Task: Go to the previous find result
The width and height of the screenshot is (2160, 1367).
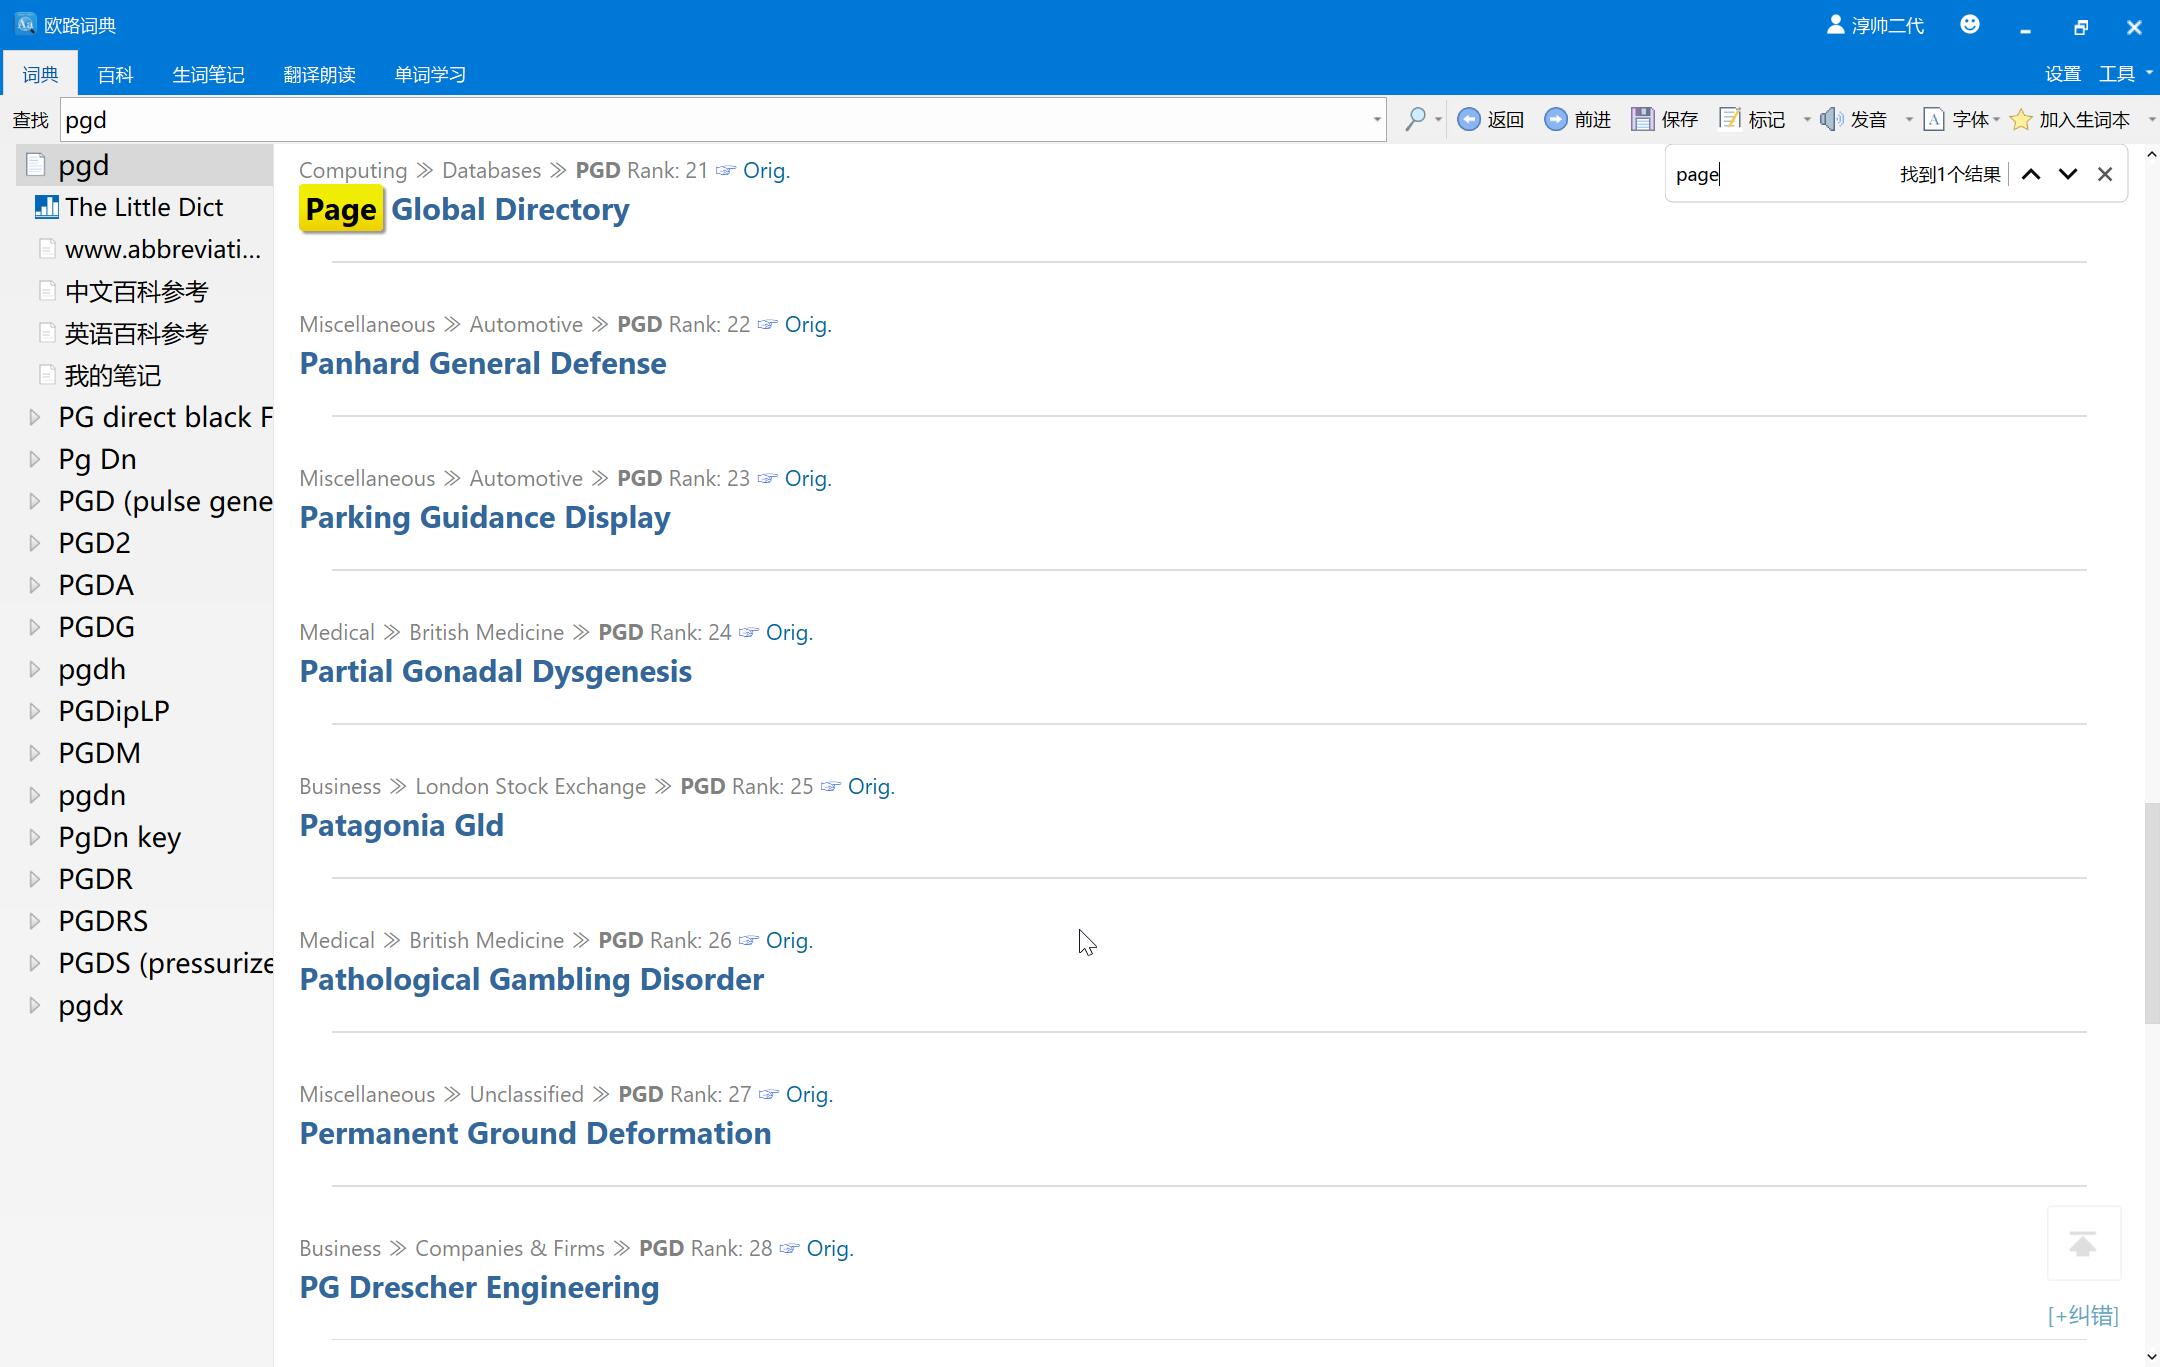Action: (x=2031, y=174)
